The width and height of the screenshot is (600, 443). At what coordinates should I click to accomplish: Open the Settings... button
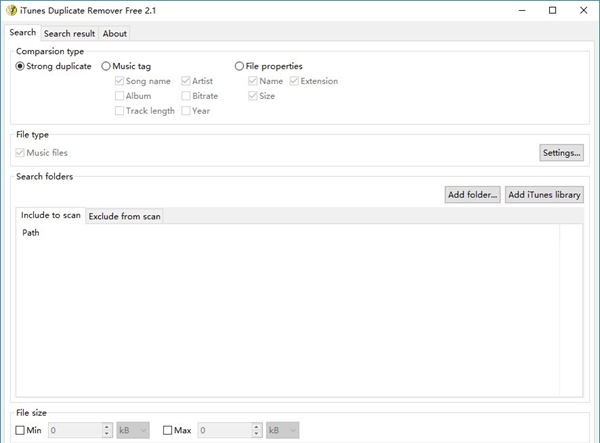click(561, 153)
